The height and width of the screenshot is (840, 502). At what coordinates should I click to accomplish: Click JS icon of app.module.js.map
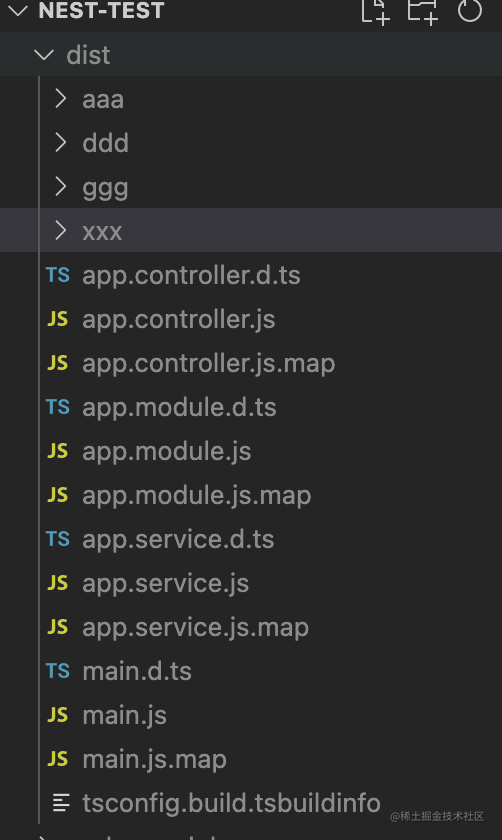coord(58,495)
